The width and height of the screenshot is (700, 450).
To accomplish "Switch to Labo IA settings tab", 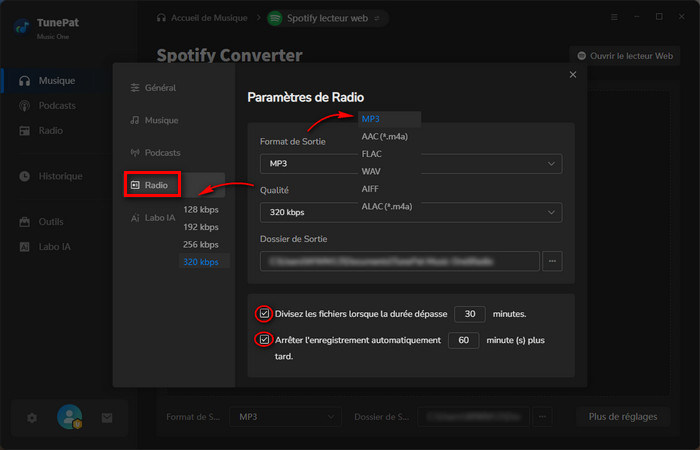I will pyautogui.click(x=153, y=218).
